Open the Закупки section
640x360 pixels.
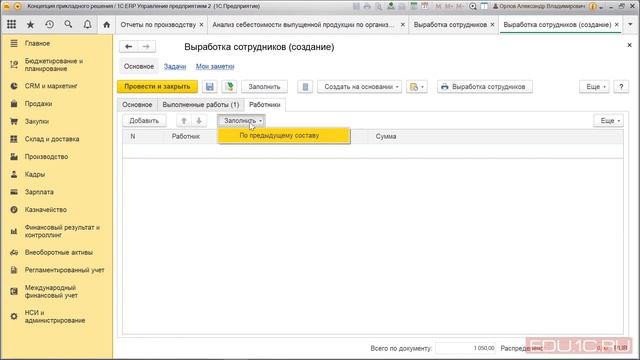(37, 121)
